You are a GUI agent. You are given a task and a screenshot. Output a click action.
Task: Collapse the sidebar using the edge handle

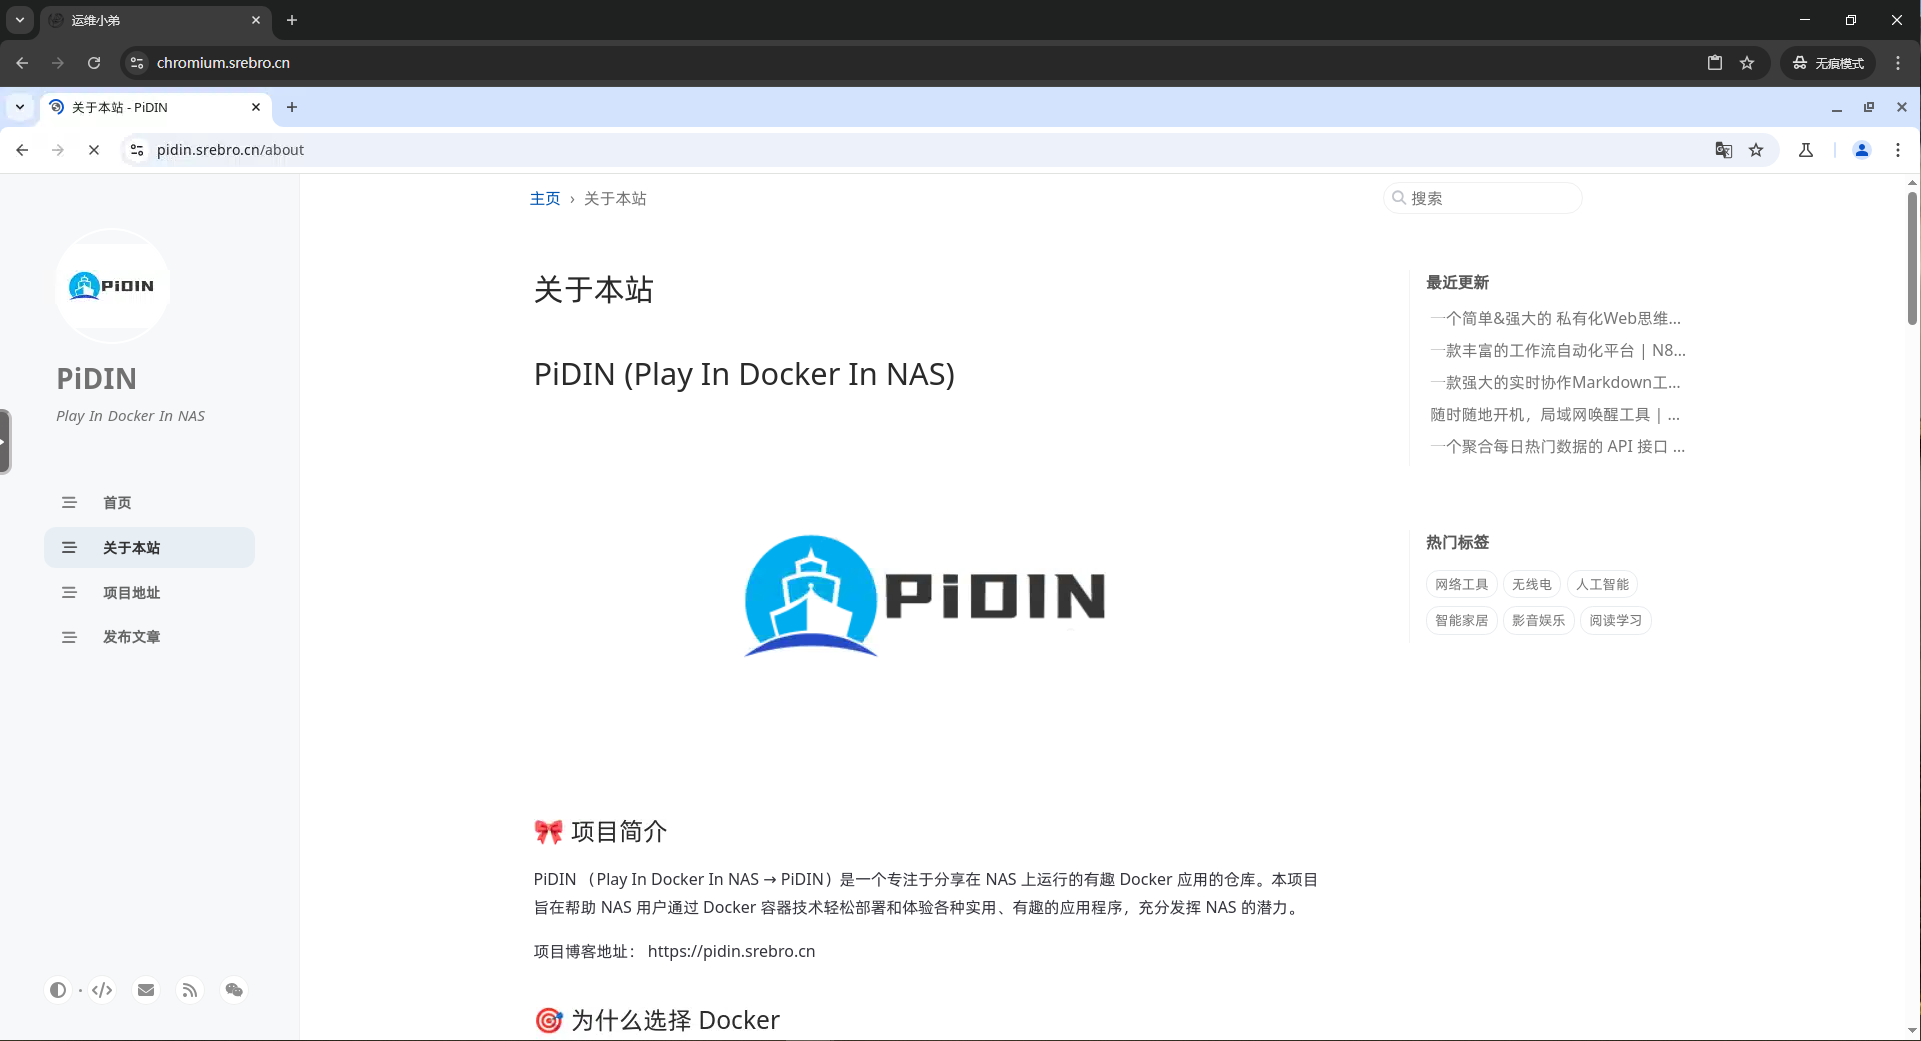(x=6, y=440)
